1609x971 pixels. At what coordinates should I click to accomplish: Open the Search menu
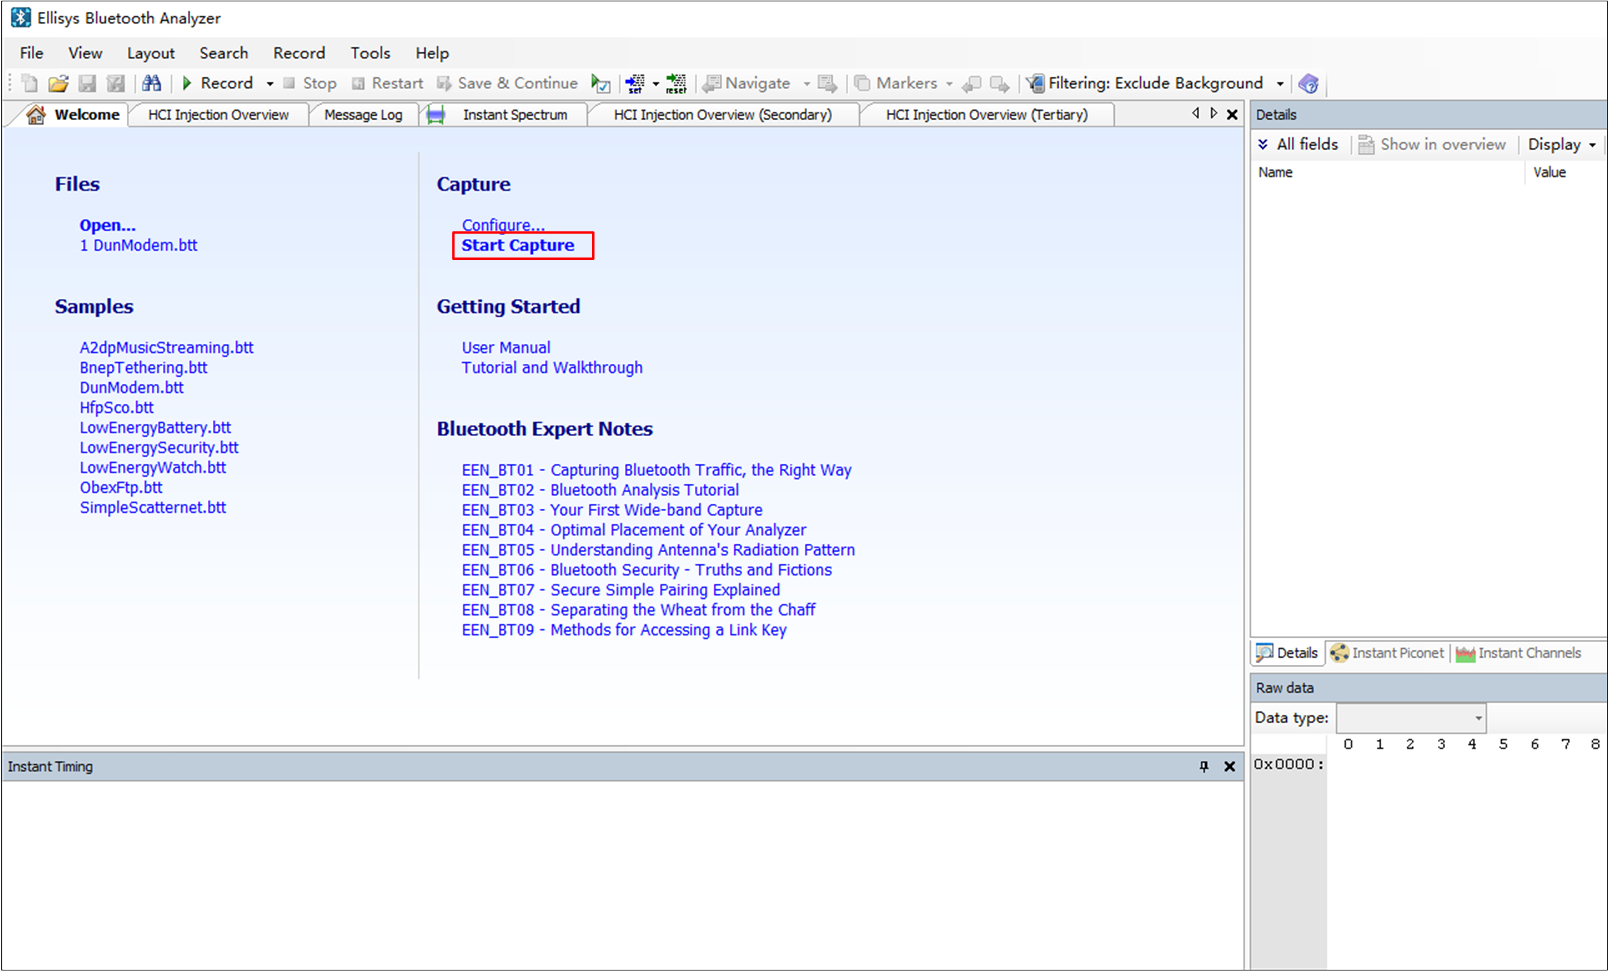(x=224, y=53)
